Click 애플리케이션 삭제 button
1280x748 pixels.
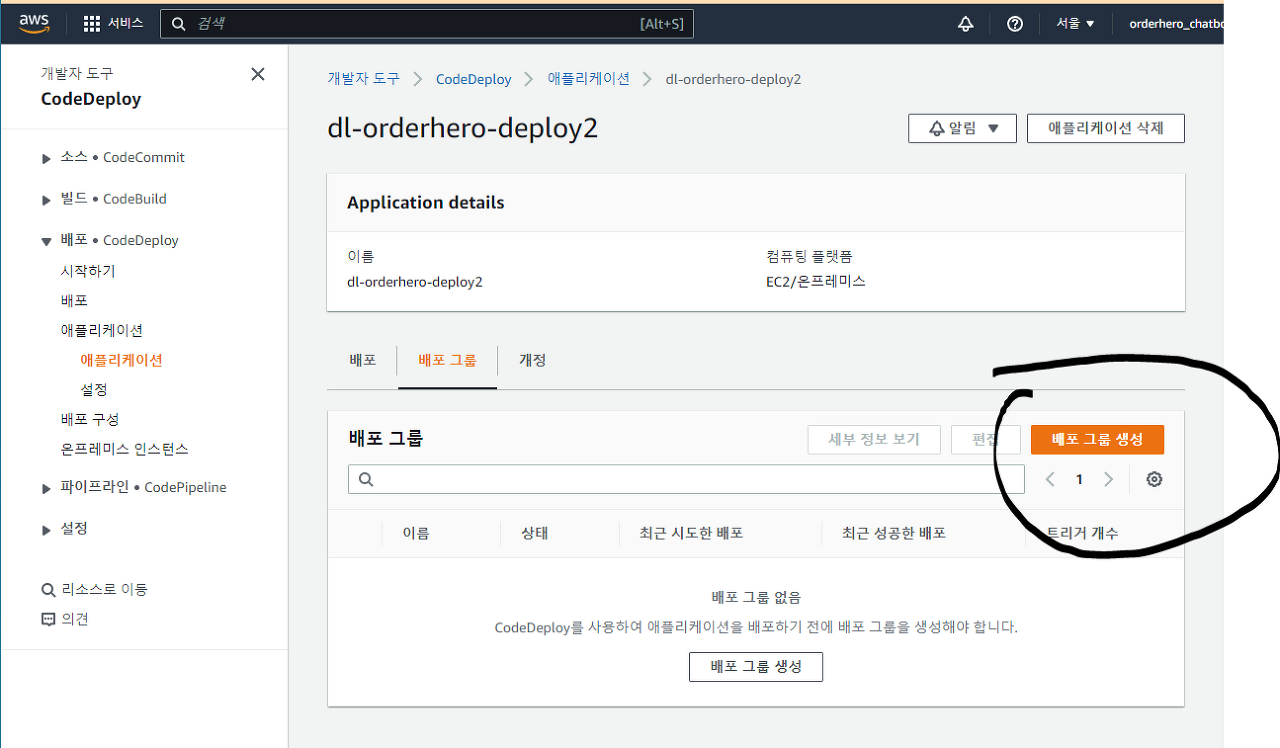point(1106,128)
